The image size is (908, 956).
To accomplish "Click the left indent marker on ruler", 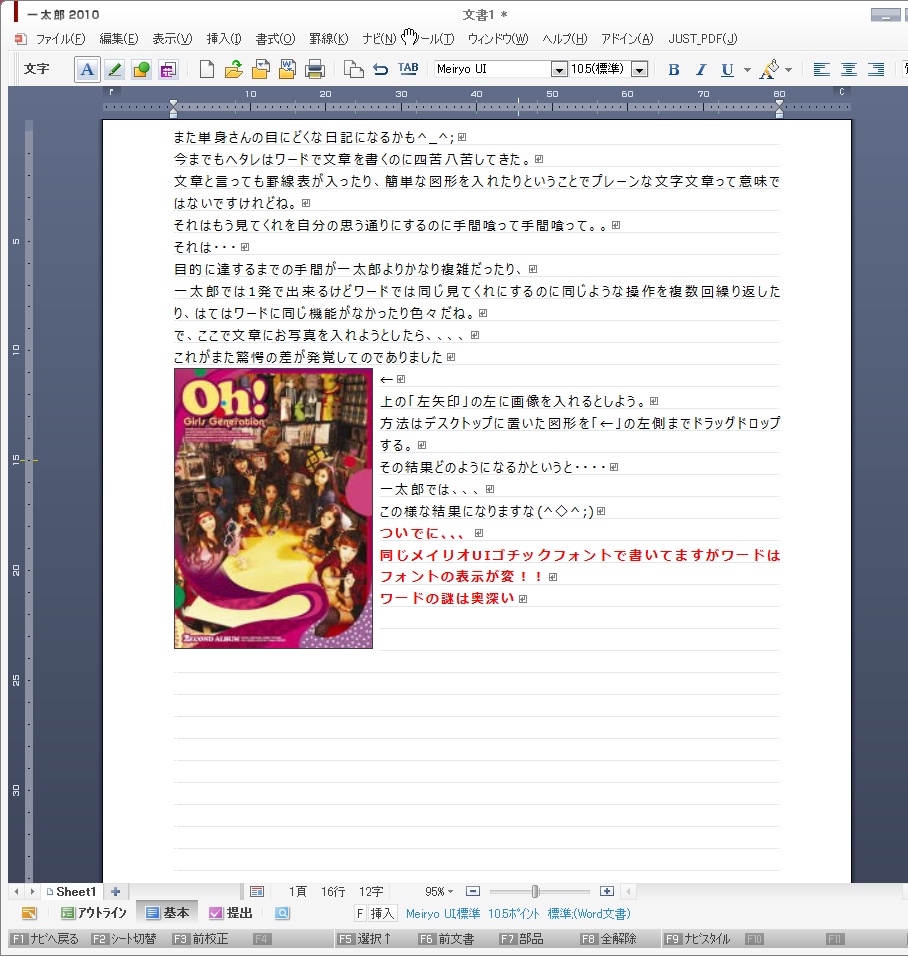I will point(174,109).
